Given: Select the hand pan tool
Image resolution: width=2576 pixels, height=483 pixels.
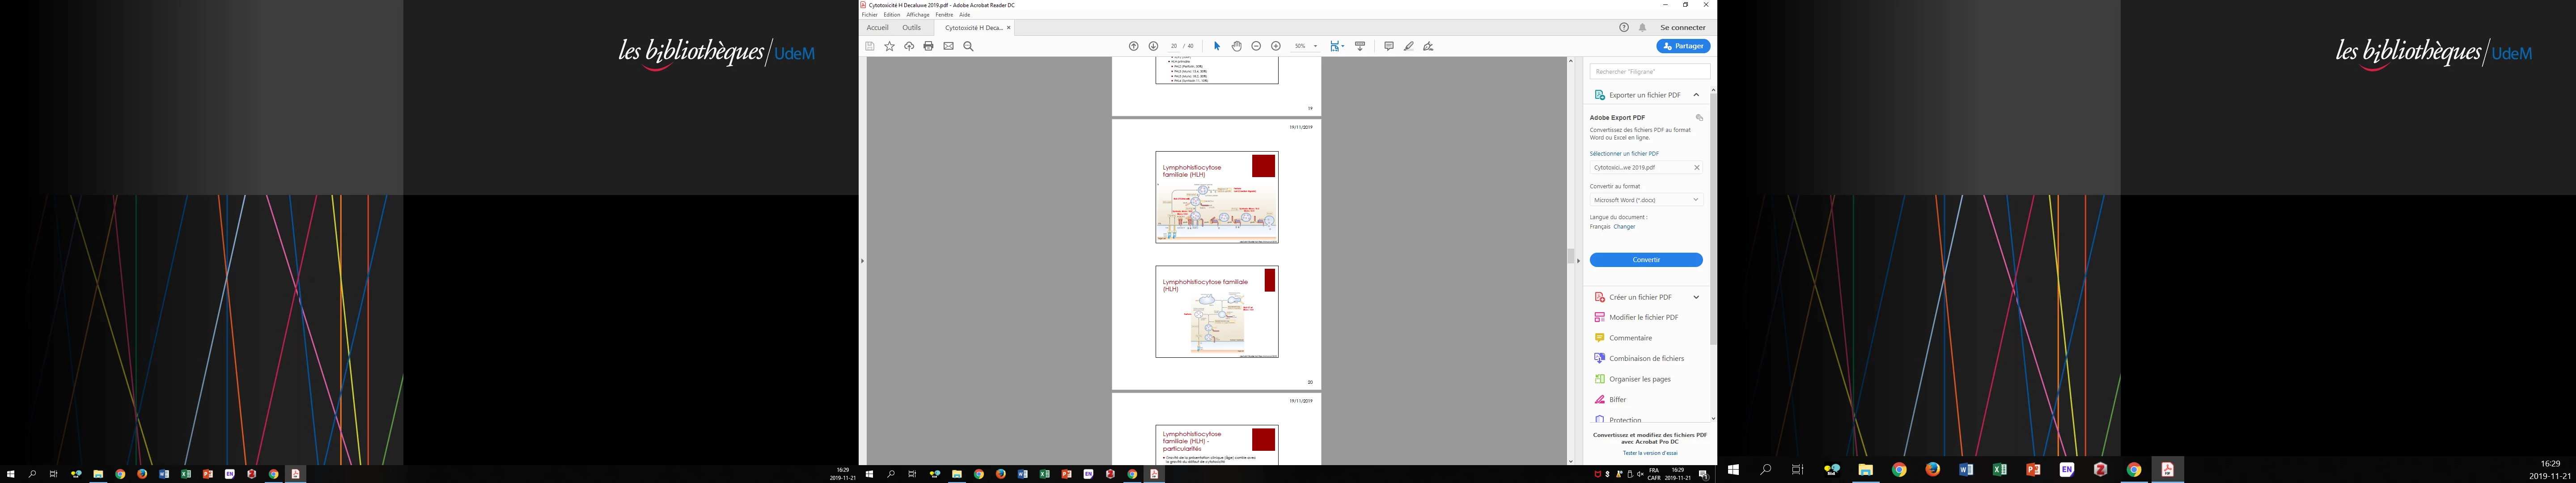Looking at the screenshot, I should 1236,46.
